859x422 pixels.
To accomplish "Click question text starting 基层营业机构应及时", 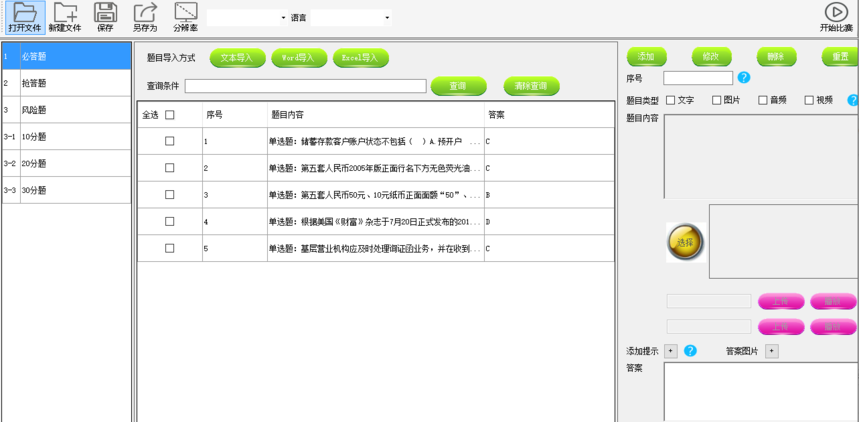I will point(375,248).
